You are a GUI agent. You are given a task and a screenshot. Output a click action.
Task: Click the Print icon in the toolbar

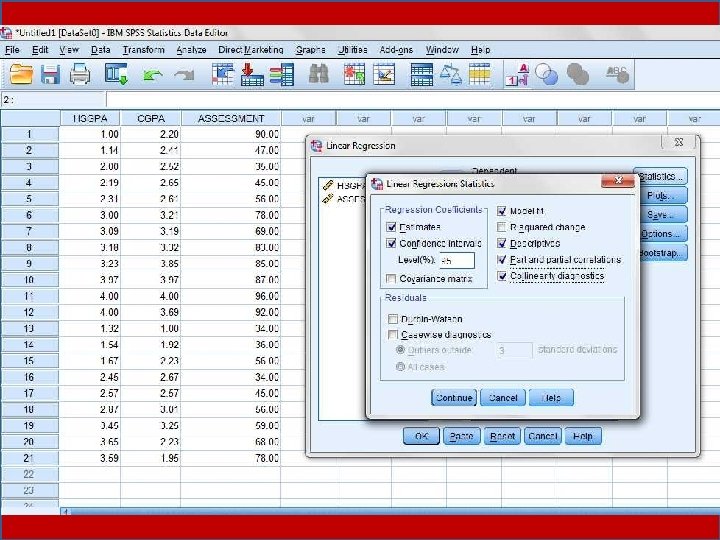click(x=80, y=74)
